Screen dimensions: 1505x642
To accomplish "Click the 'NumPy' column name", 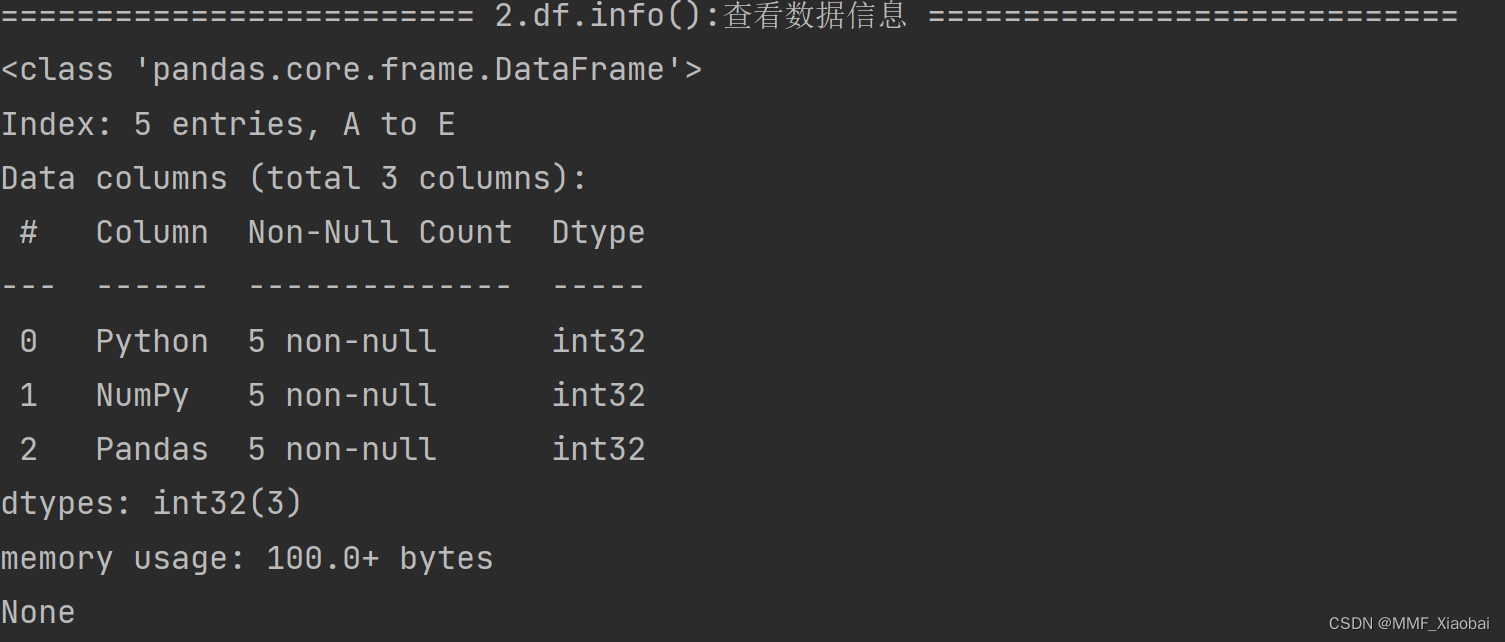I will tap(142, 396).
